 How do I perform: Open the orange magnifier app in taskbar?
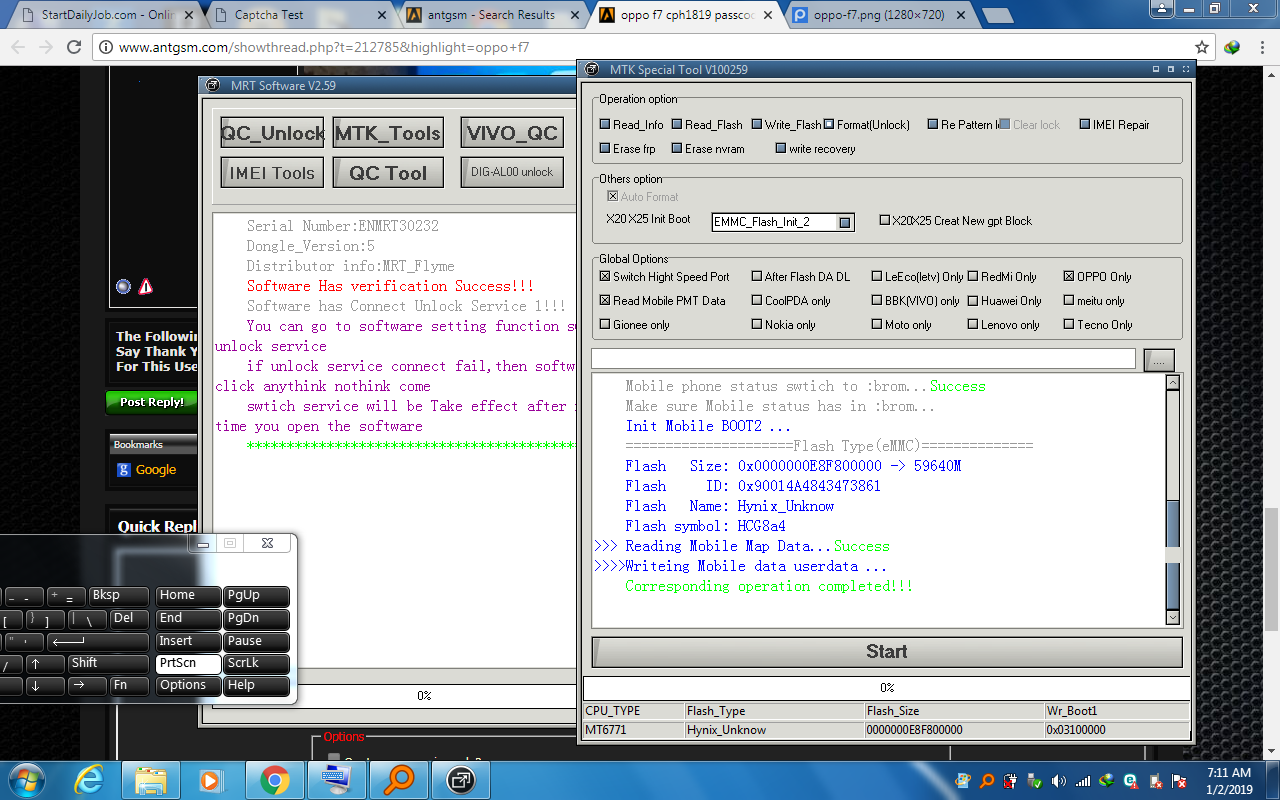(x=399, y=780)
